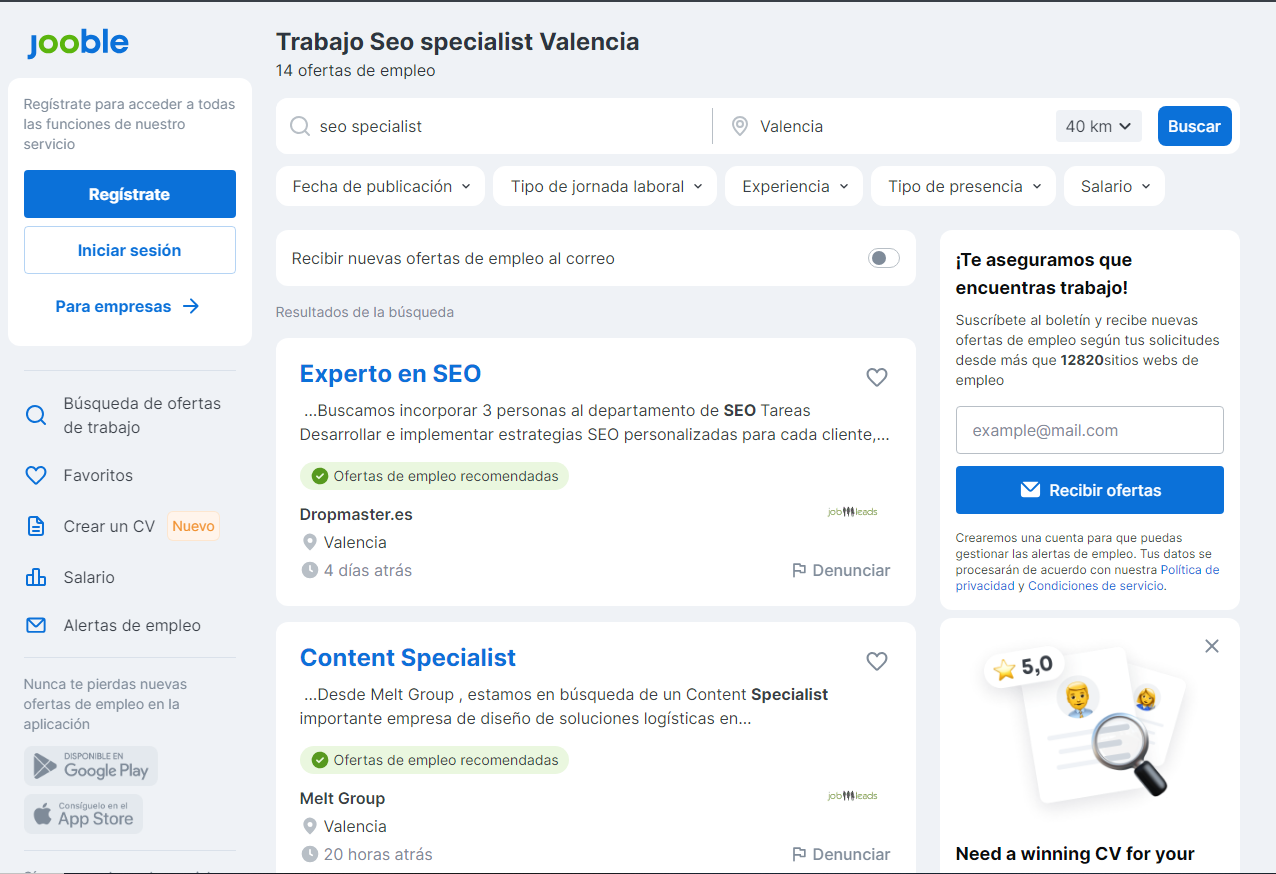Viewport: 1276px width, 874px height.
Task: Click the Jooble logo
Action: pos(78,43)
